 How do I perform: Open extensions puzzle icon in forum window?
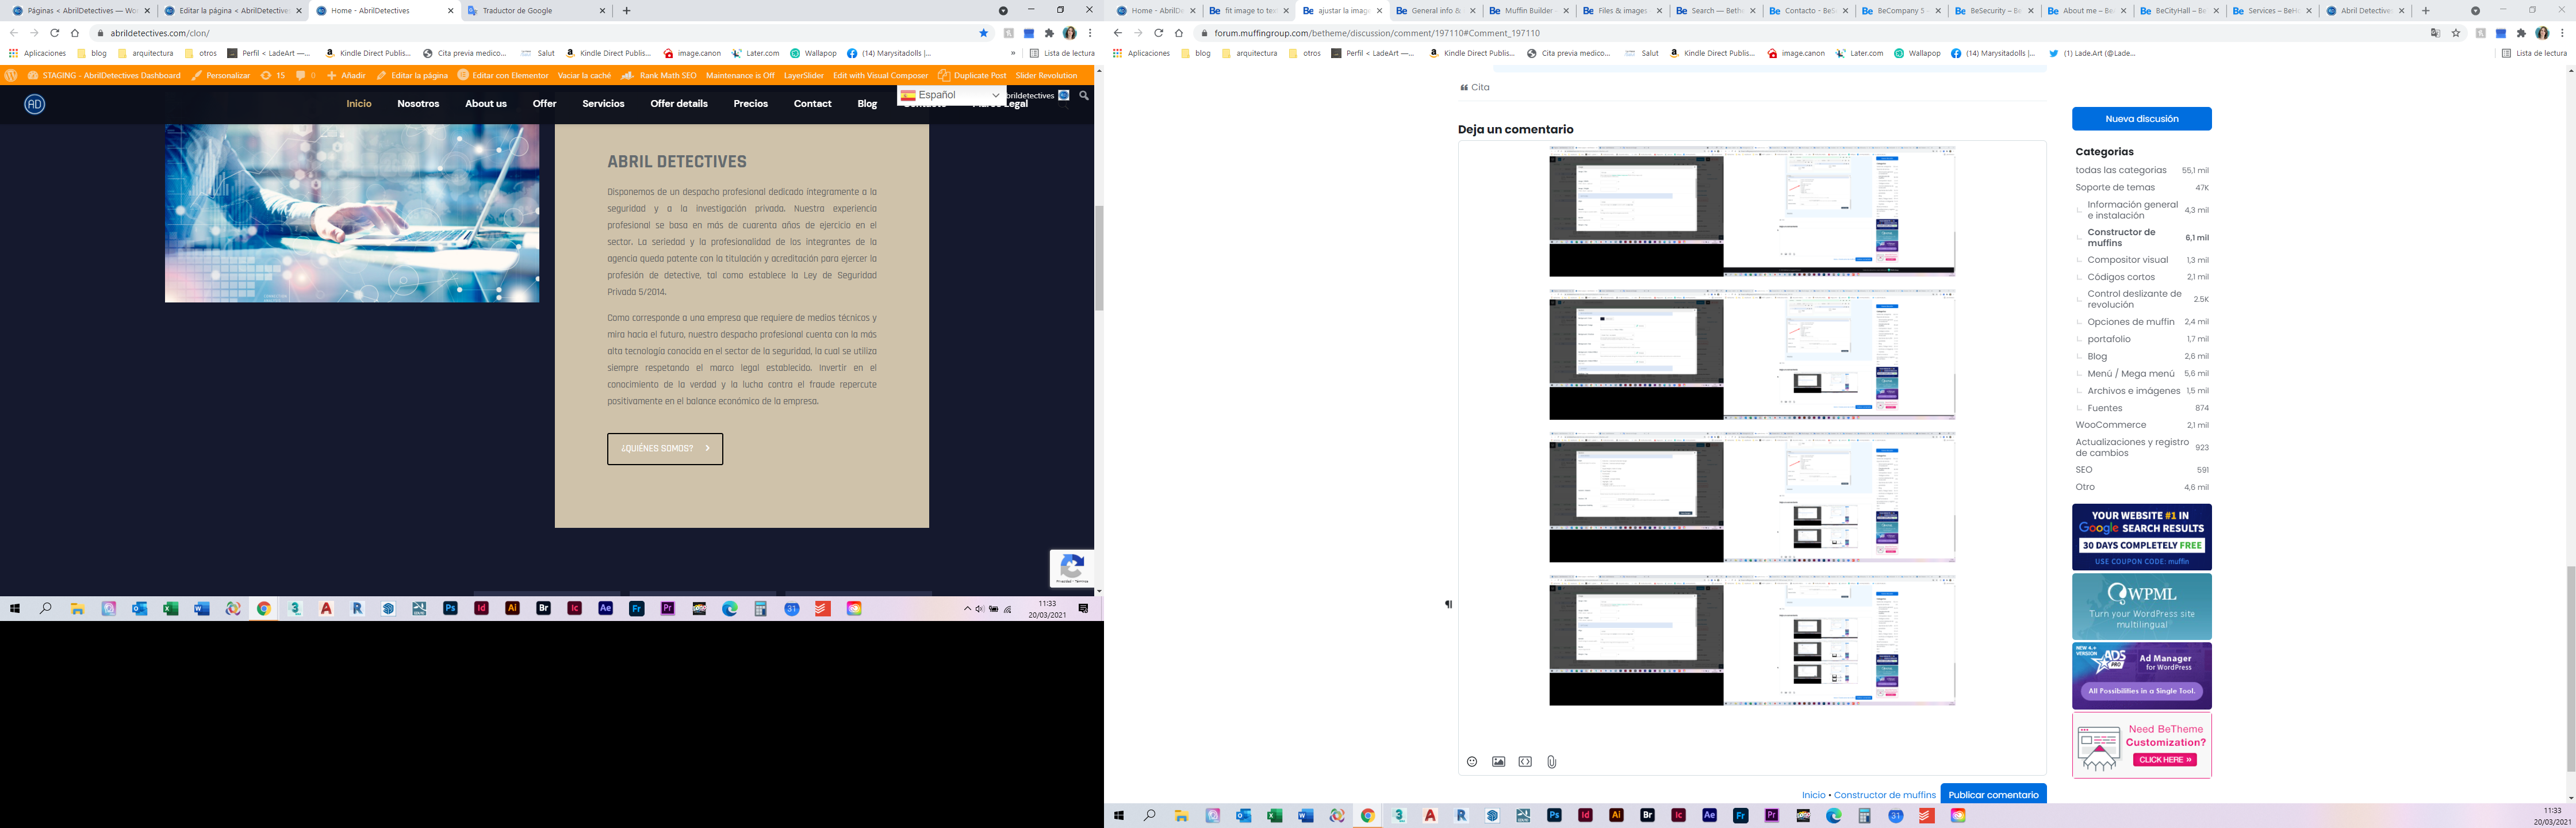[2521, 33]
